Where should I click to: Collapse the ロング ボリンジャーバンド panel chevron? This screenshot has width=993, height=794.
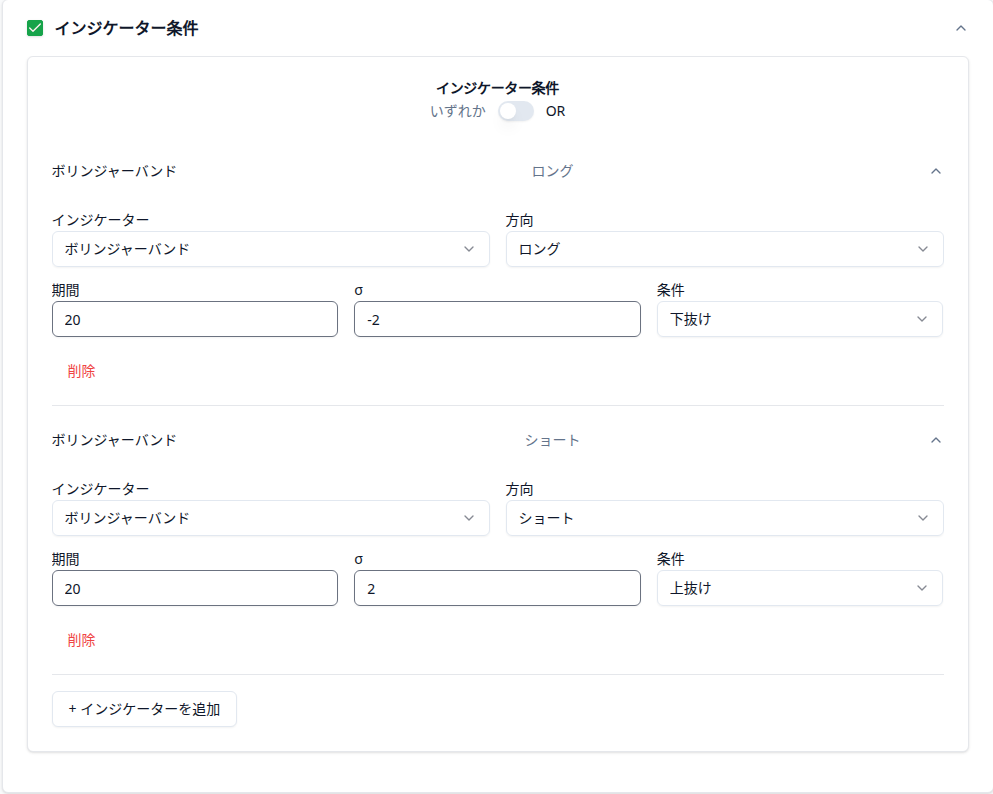coord(935,171)
